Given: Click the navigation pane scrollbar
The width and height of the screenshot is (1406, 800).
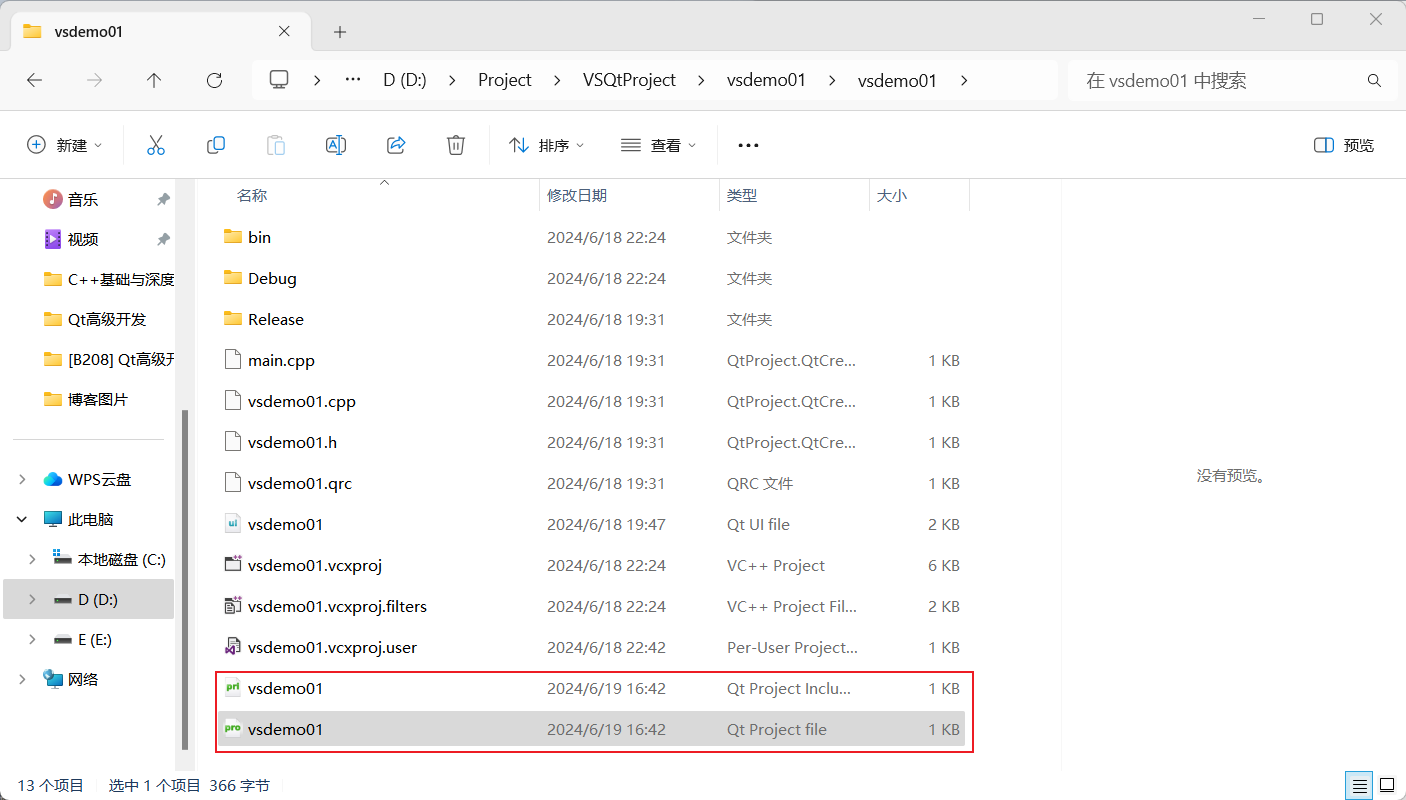Looking at the screenshot, I should pos(184,580).
